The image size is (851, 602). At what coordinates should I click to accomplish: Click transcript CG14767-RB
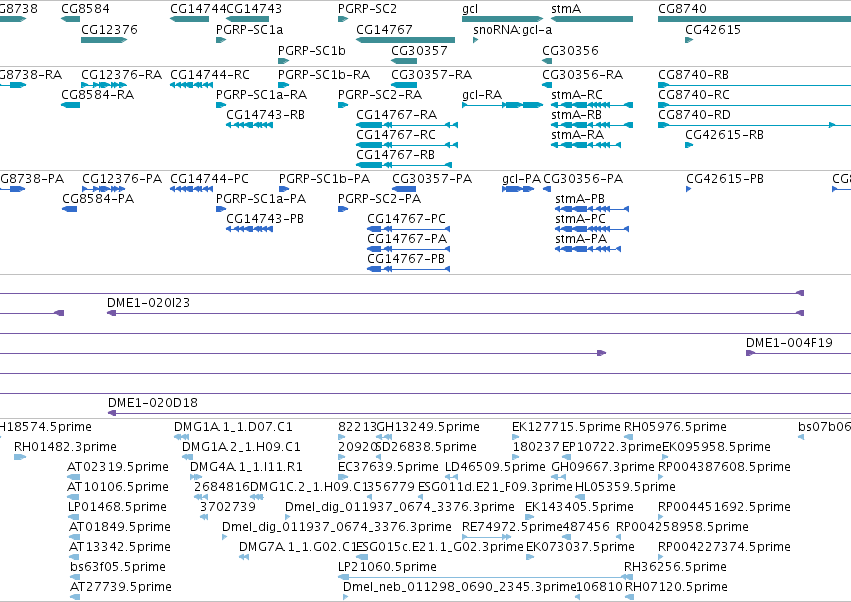(395, 155)
